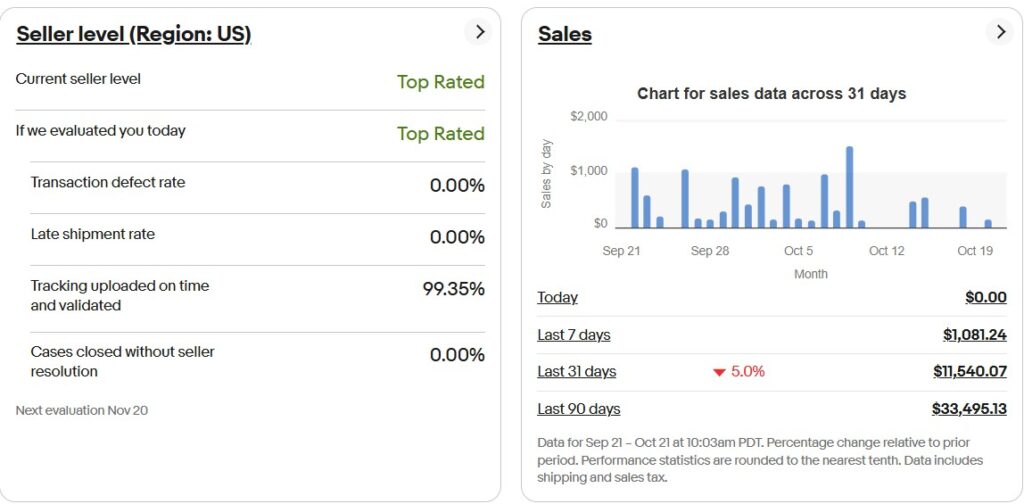Open the Today sales link
The width and height of the screenshot is (1024, 504).
point(557,297)
